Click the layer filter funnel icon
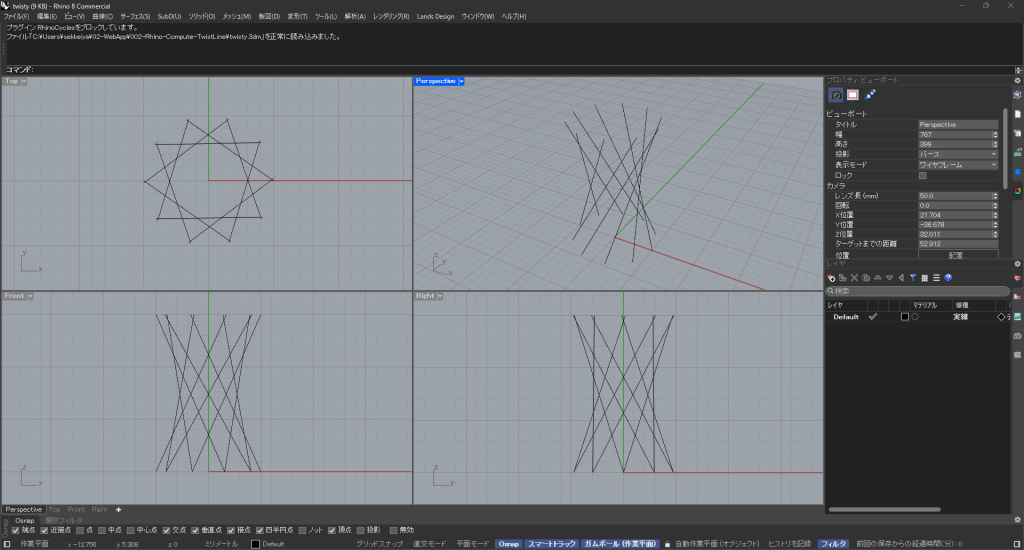 click(x=913, y=277)
